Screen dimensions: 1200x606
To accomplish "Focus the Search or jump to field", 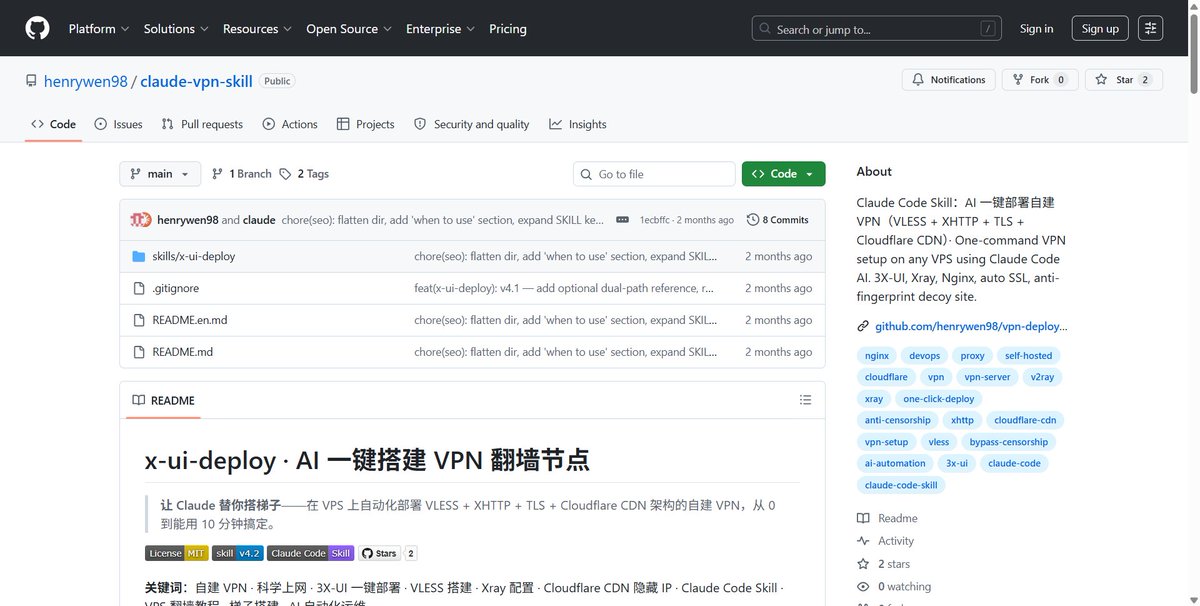I will pos(877,29).
